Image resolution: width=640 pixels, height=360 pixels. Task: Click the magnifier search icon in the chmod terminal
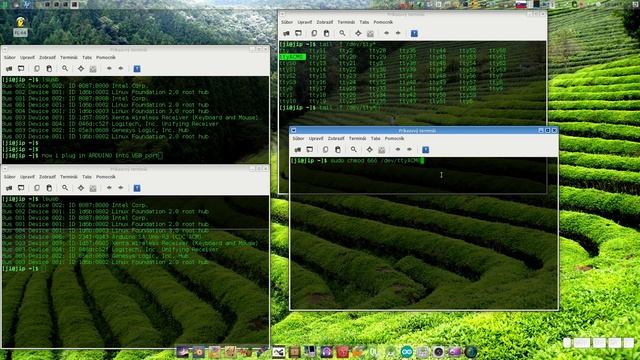pyautogui.click(x=353, y=150)
